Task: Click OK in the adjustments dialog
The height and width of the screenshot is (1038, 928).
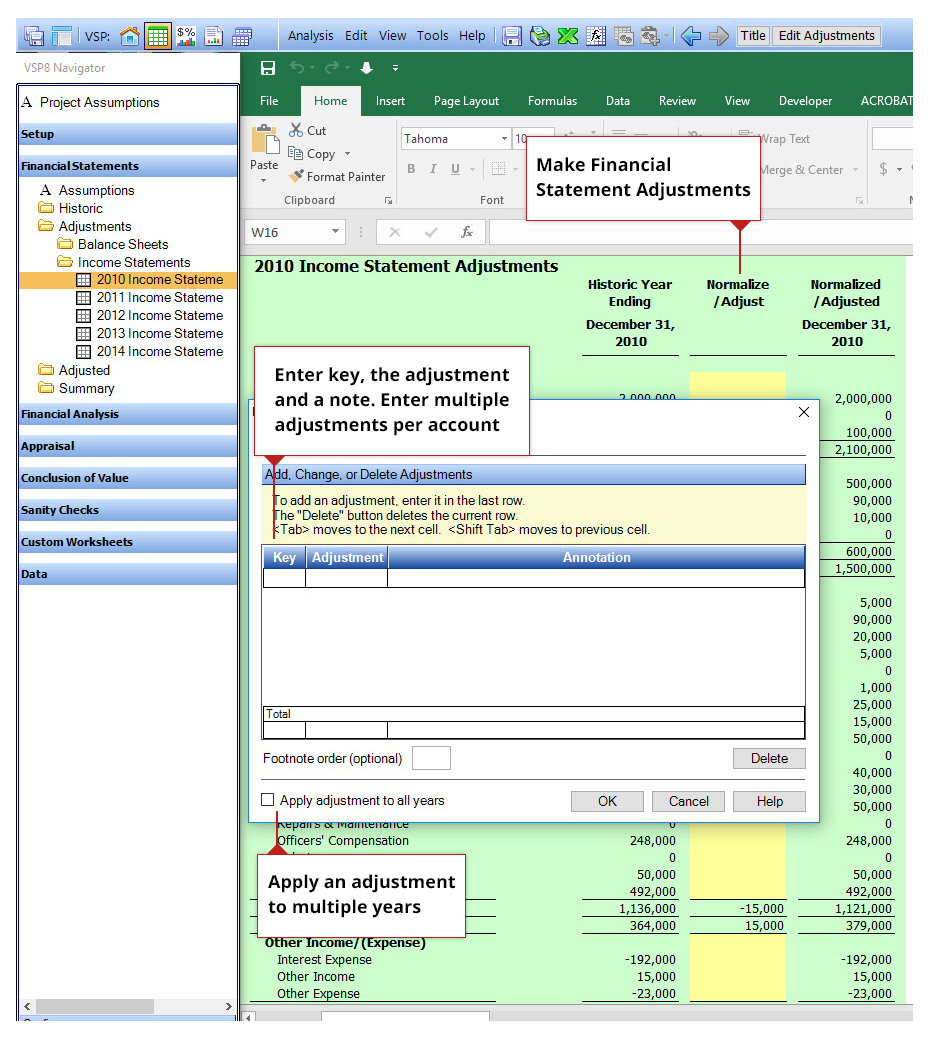Action: 607,801
